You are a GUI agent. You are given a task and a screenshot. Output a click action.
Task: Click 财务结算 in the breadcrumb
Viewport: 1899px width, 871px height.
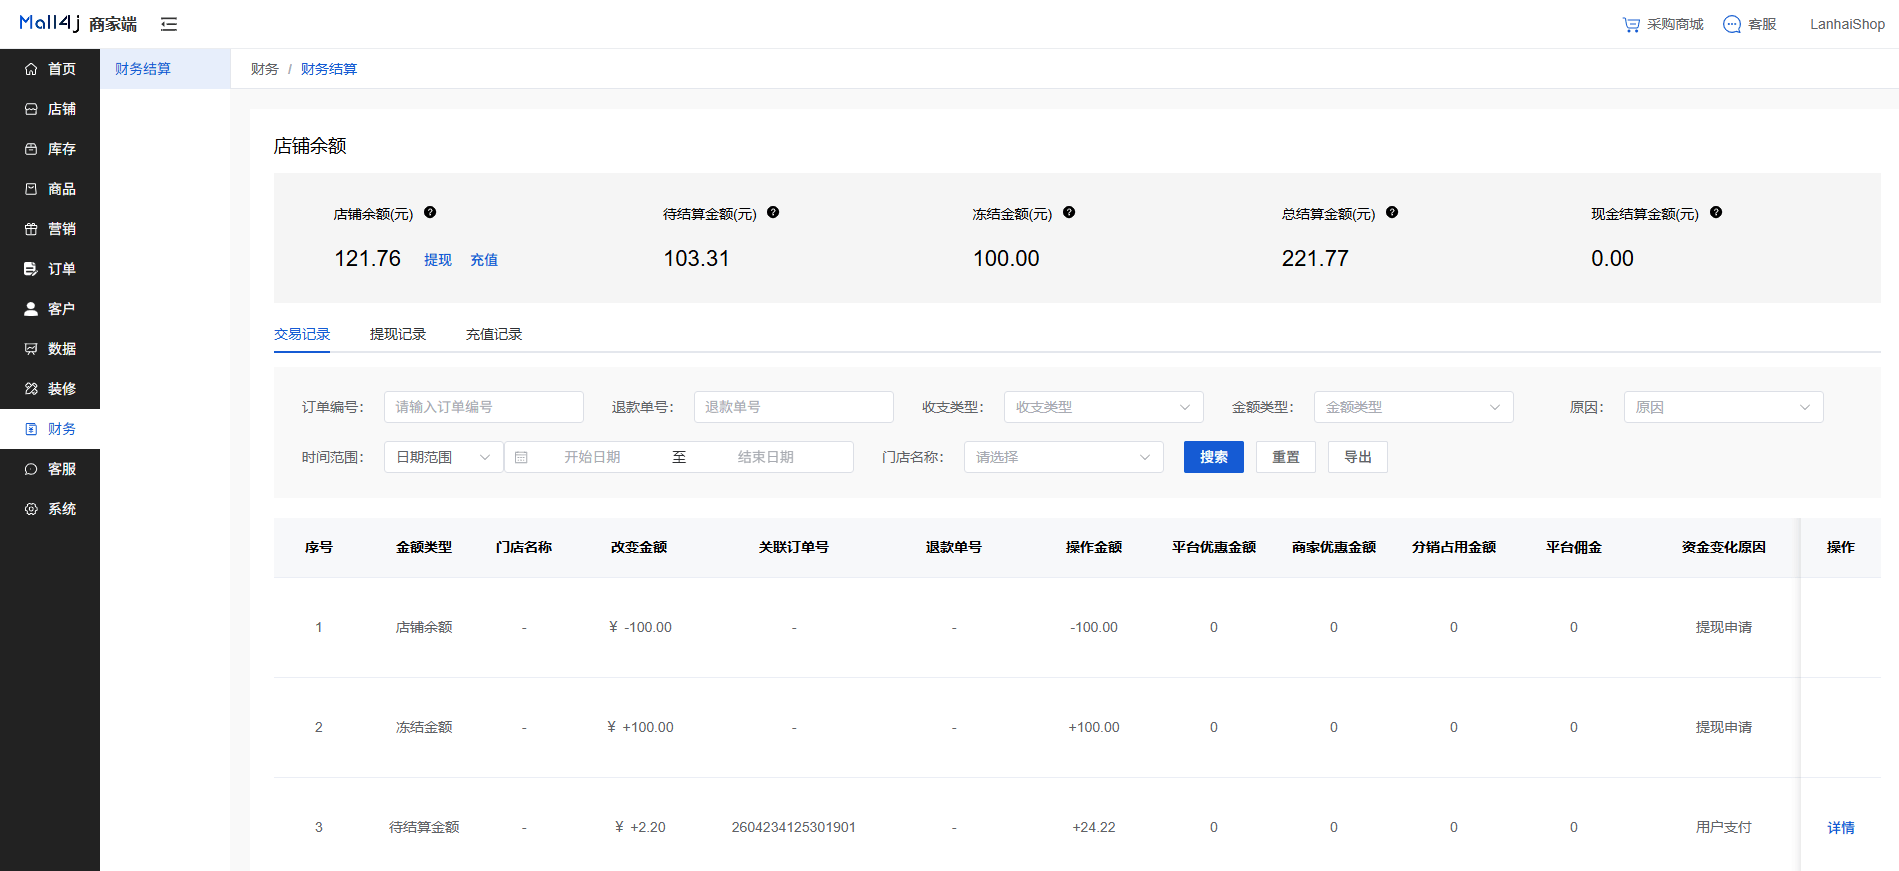click(x=329, y=69)
